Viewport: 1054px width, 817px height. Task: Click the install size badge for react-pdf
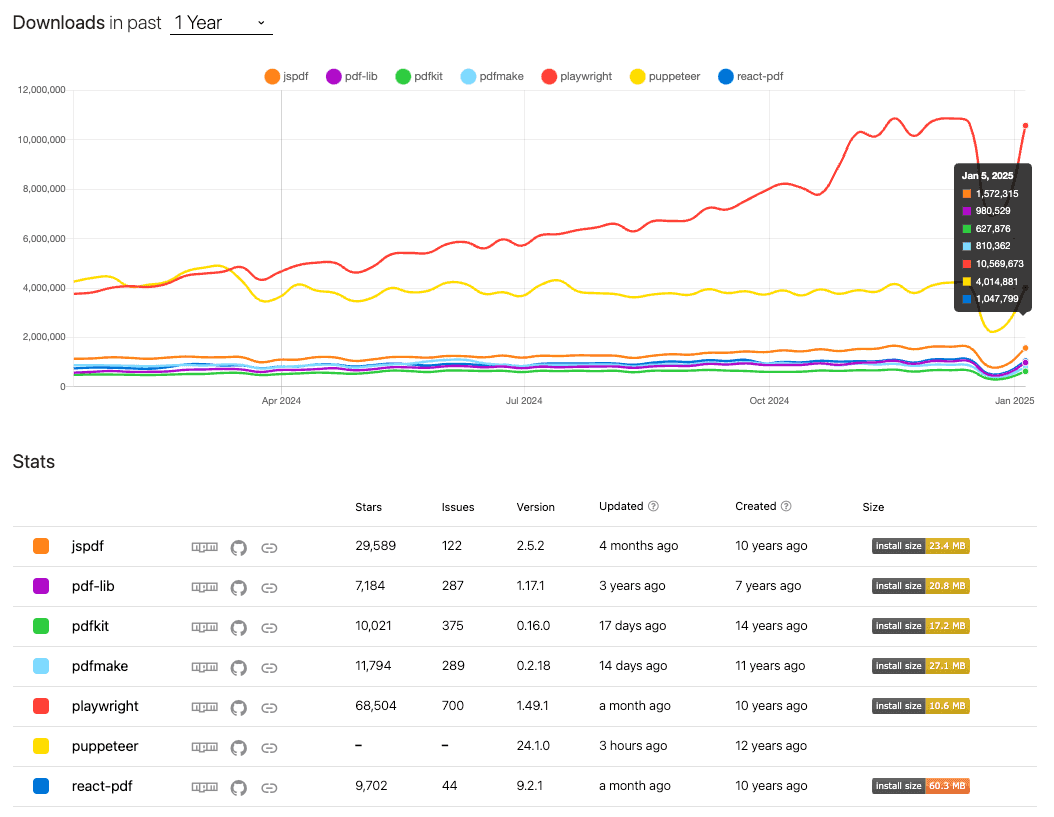coord(920,786)
